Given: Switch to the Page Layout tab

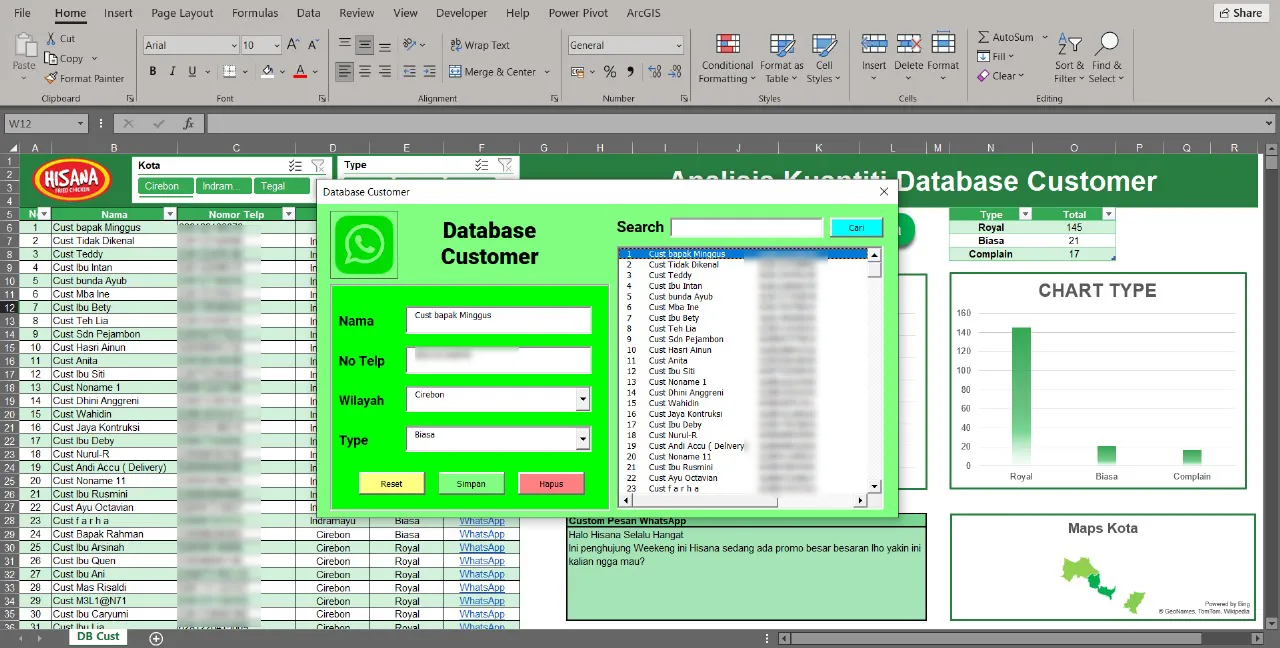Looking at the screenshot, I should click(182, 13).
